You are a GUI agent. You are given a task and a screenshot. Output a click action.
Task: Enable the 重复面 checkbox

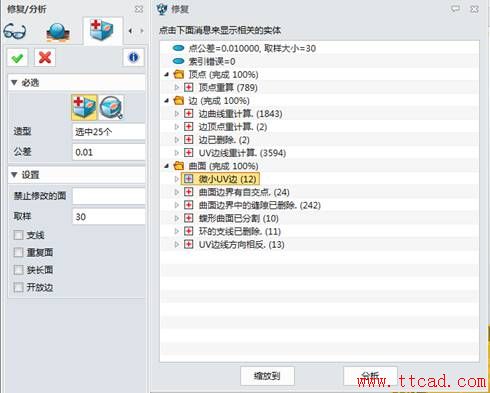tap(18, 252)
